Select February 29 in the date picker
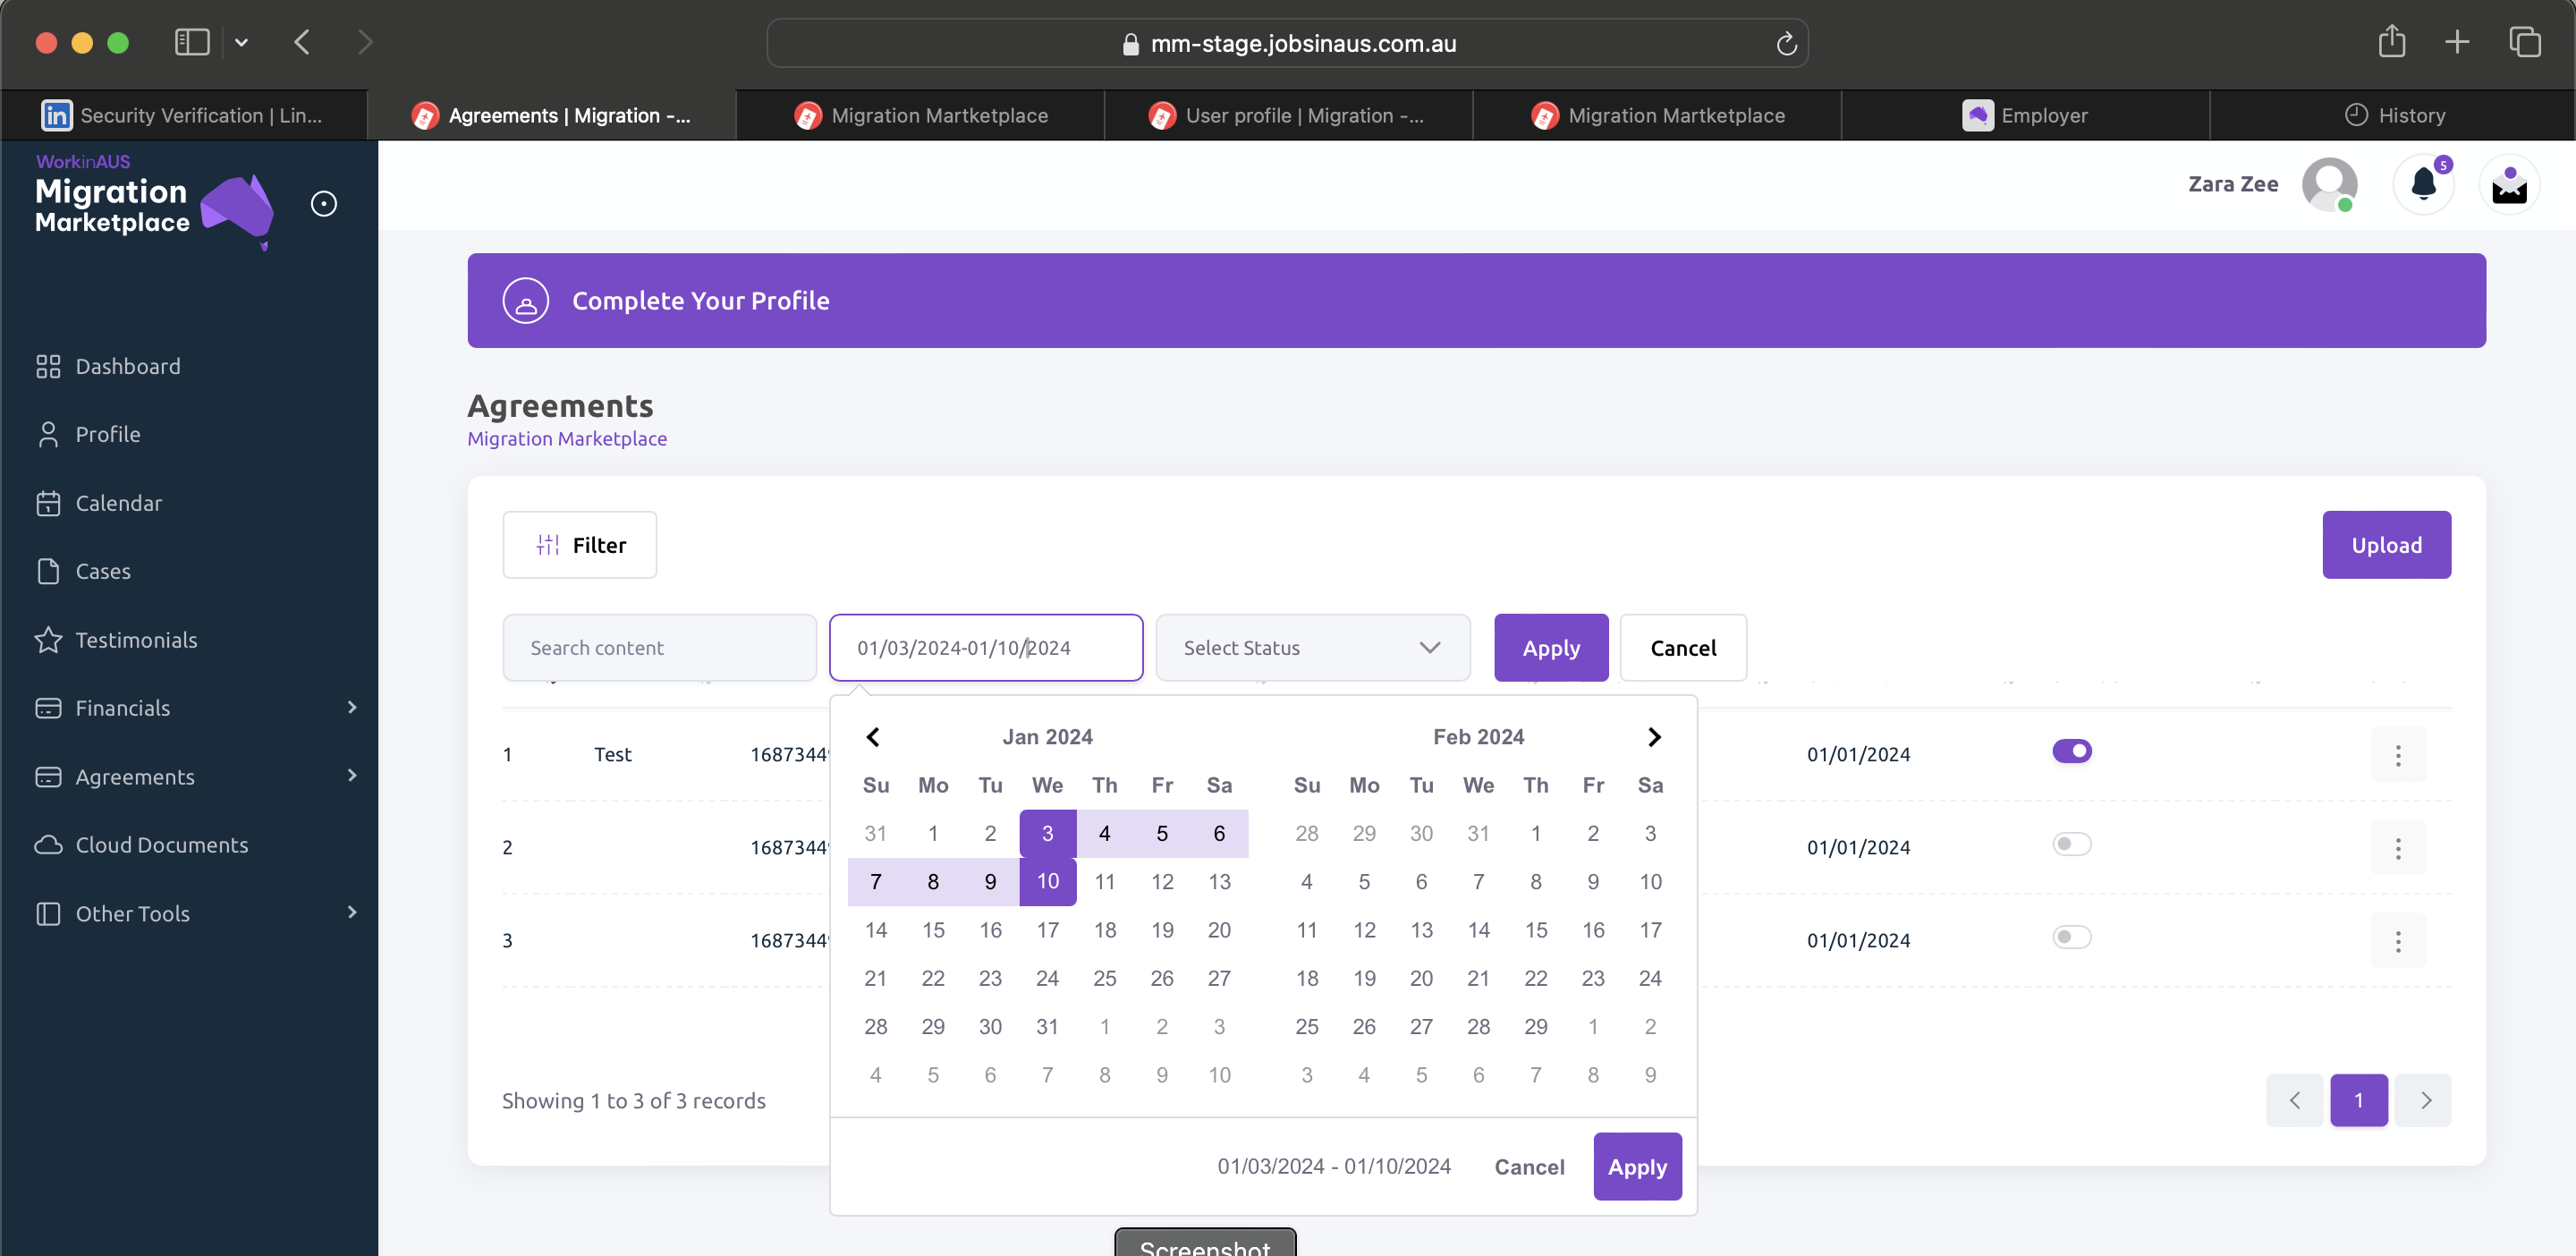This screenshot has height=1256, width=2576. [1535, 1026]
